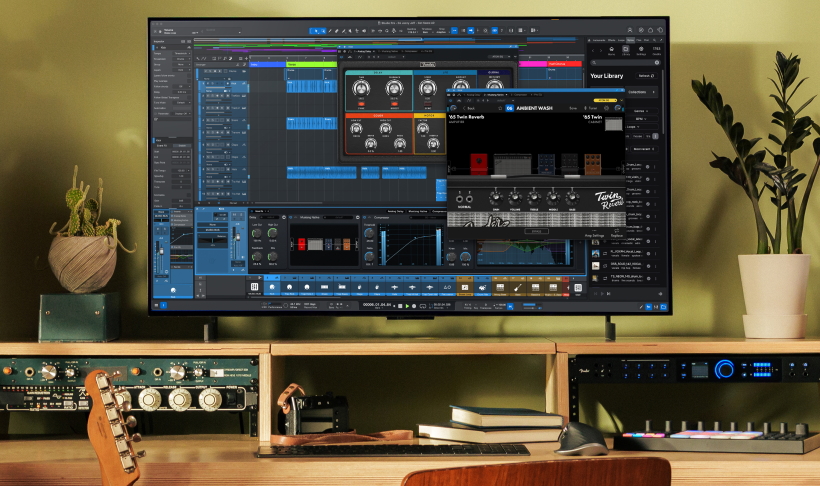The height and width of the screenshot is (486, 820).
Task: Click Back in the Ambient Wash plugin header
Action: pyautogui.click(x=469, y=107)
